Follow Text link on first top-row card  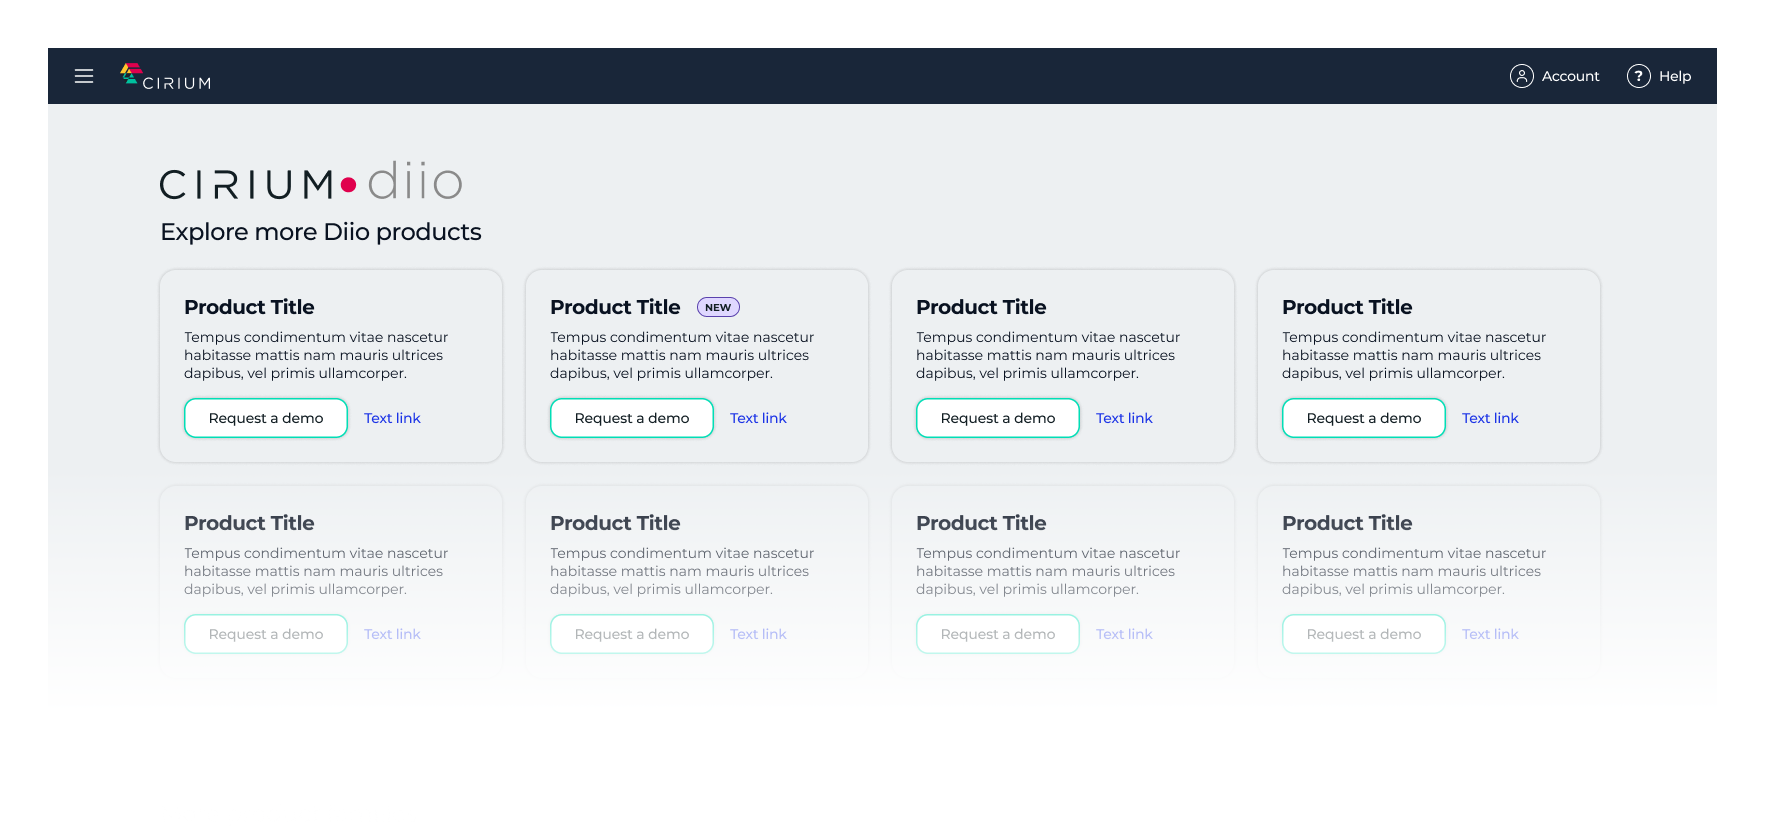pyautogui.click(x=392, y=418)
